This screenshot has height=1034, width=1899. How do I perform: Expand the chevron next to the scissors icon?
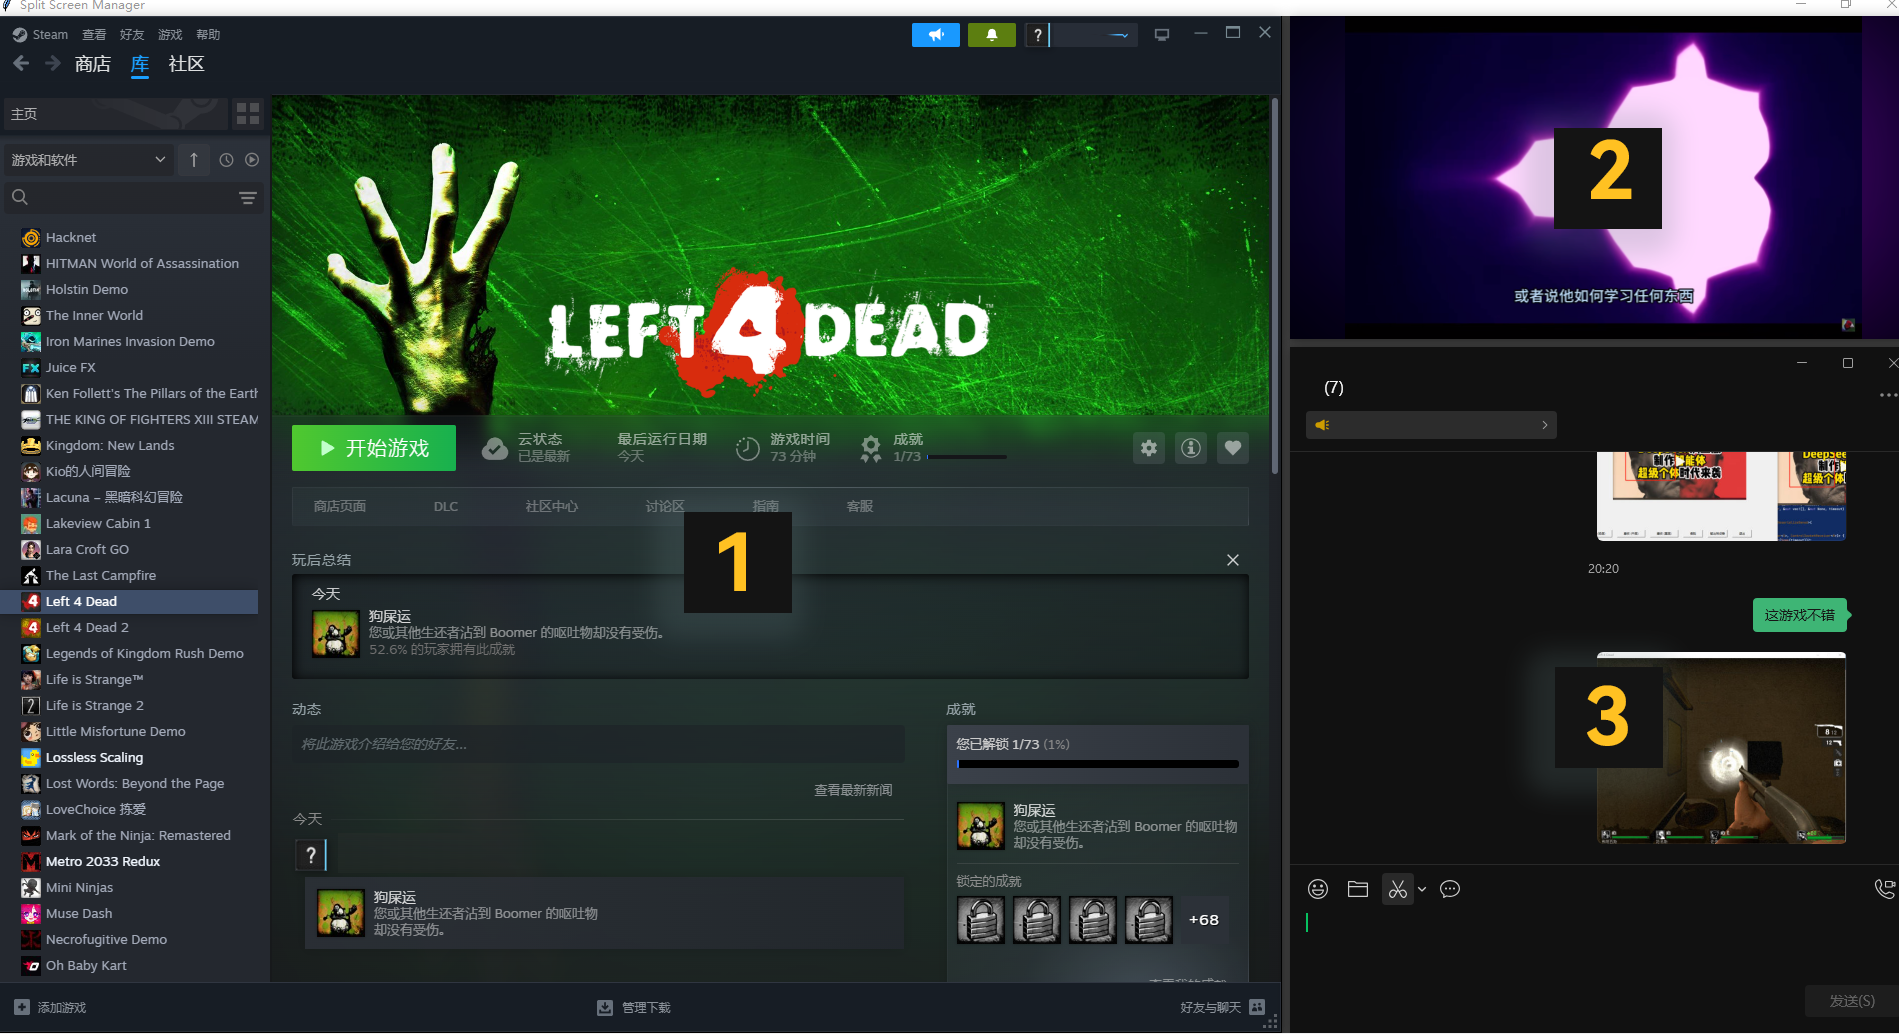click(x=1422, y=889)
